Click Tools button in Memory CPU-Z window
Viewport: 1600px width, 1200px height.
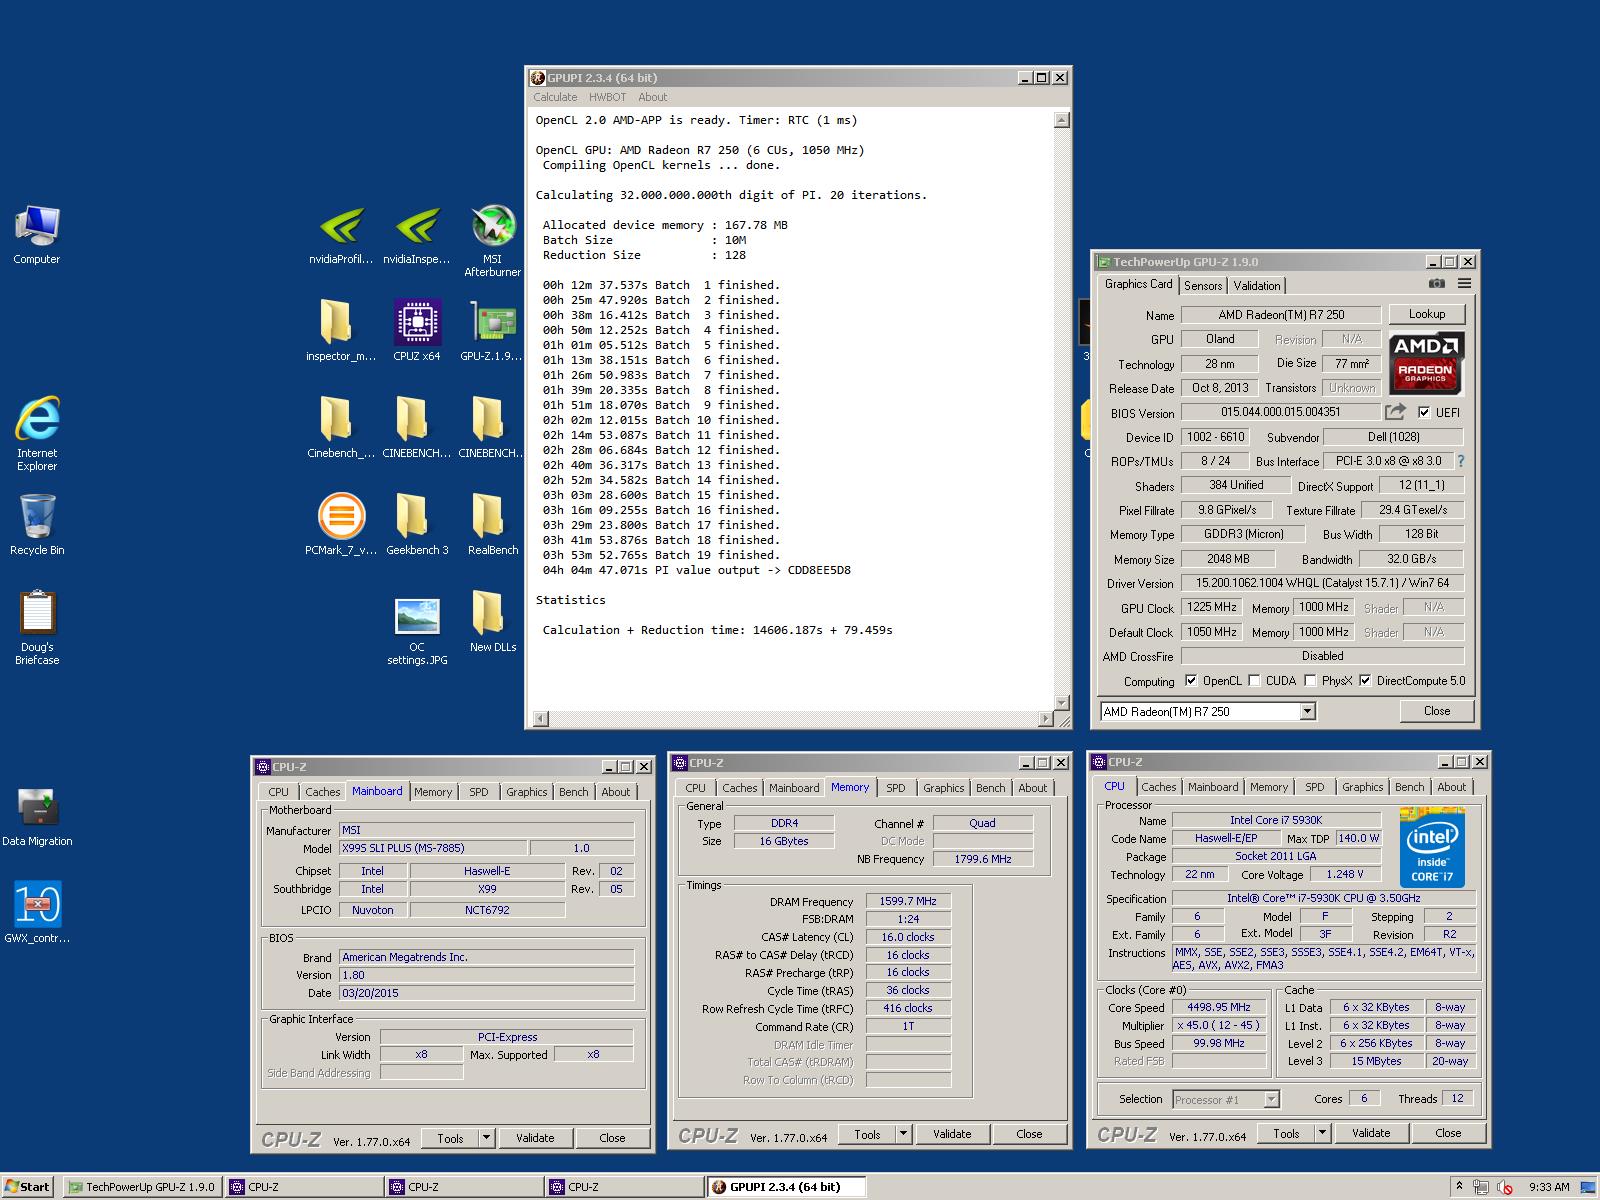point(867,1134)
